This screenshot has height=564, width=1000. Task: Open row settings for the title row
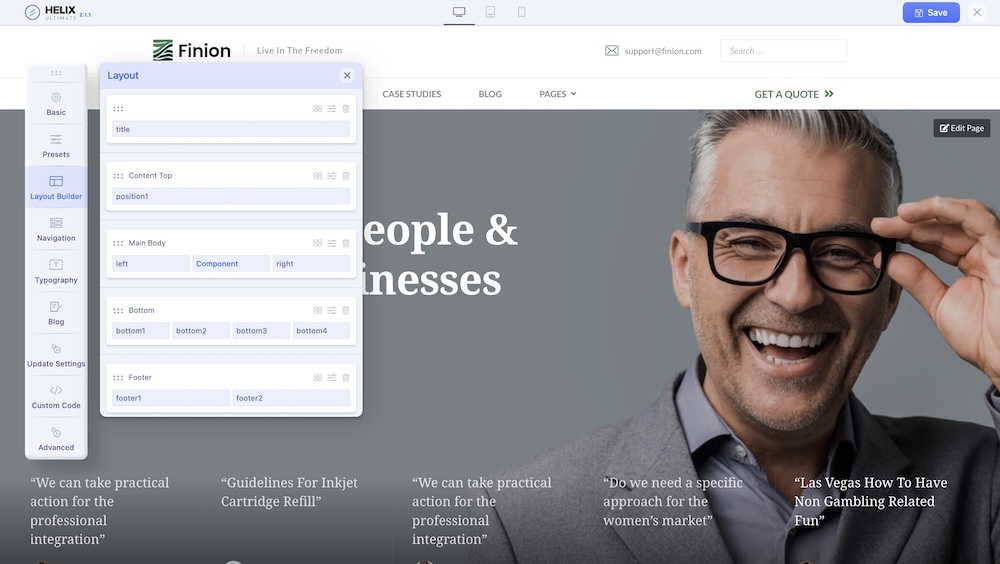tap(332, 109)
